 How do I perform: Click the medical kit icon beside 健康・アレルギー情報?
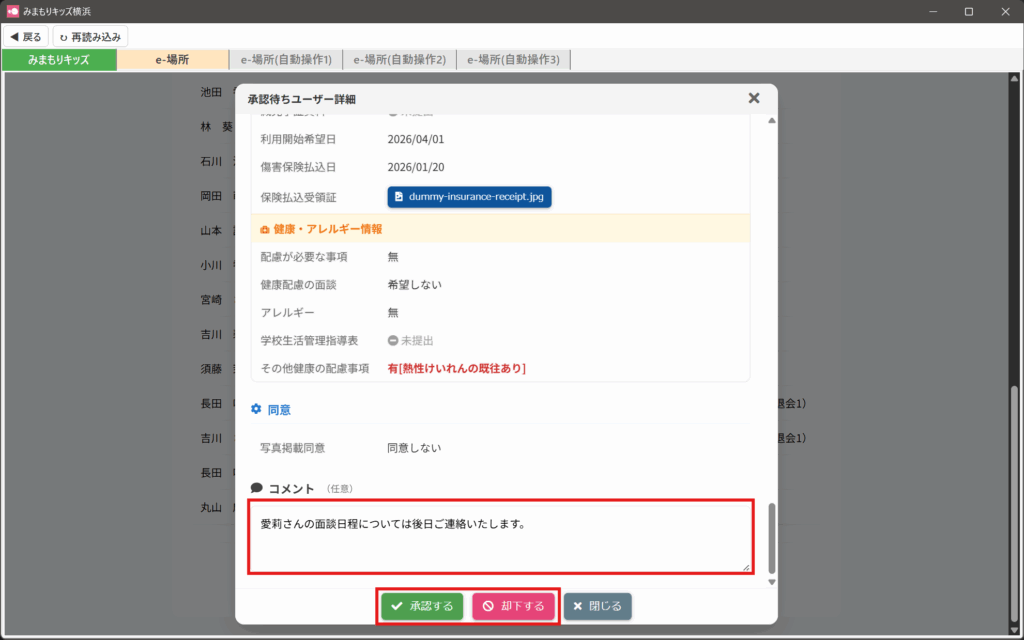[264, 229]
